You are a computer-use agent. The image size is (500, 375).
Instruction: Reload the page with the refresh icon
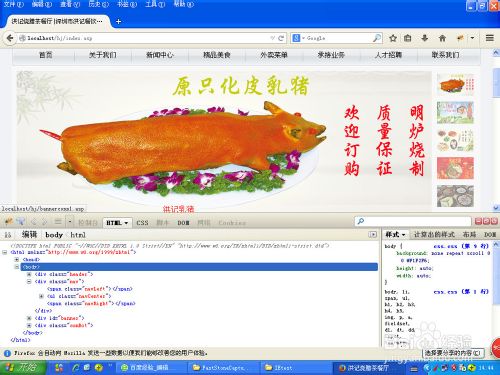(x=281, y=38)
